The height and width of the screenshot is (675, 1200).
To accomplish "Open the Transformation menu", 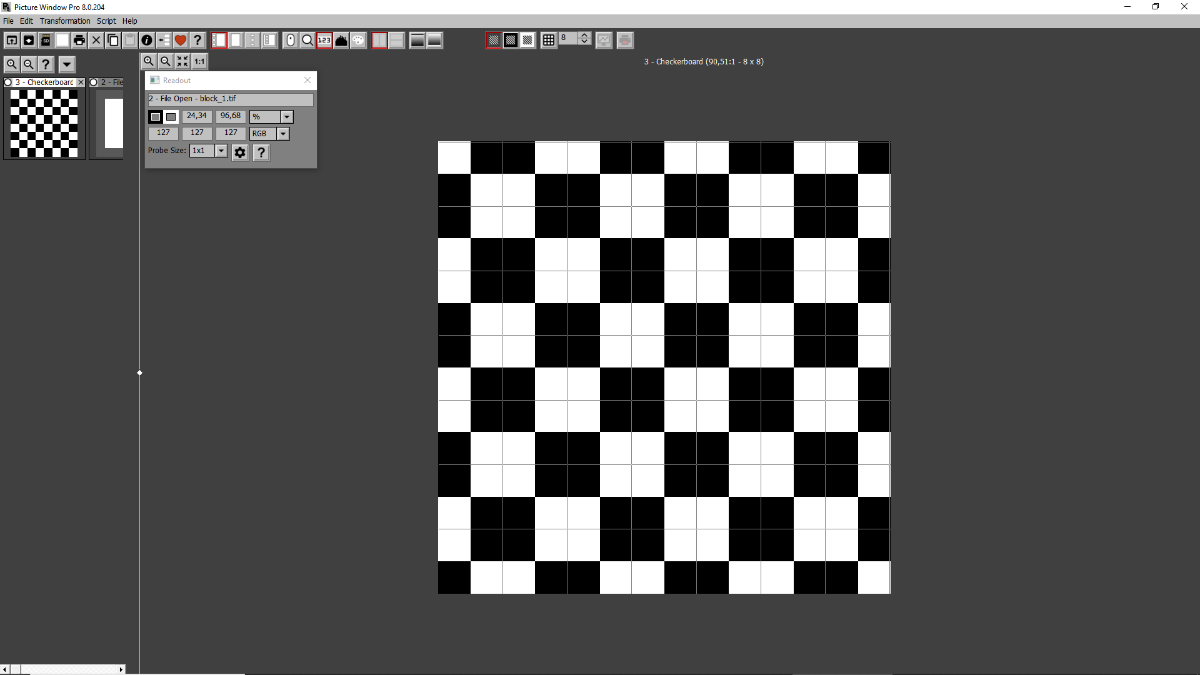I will coord(65,21).
